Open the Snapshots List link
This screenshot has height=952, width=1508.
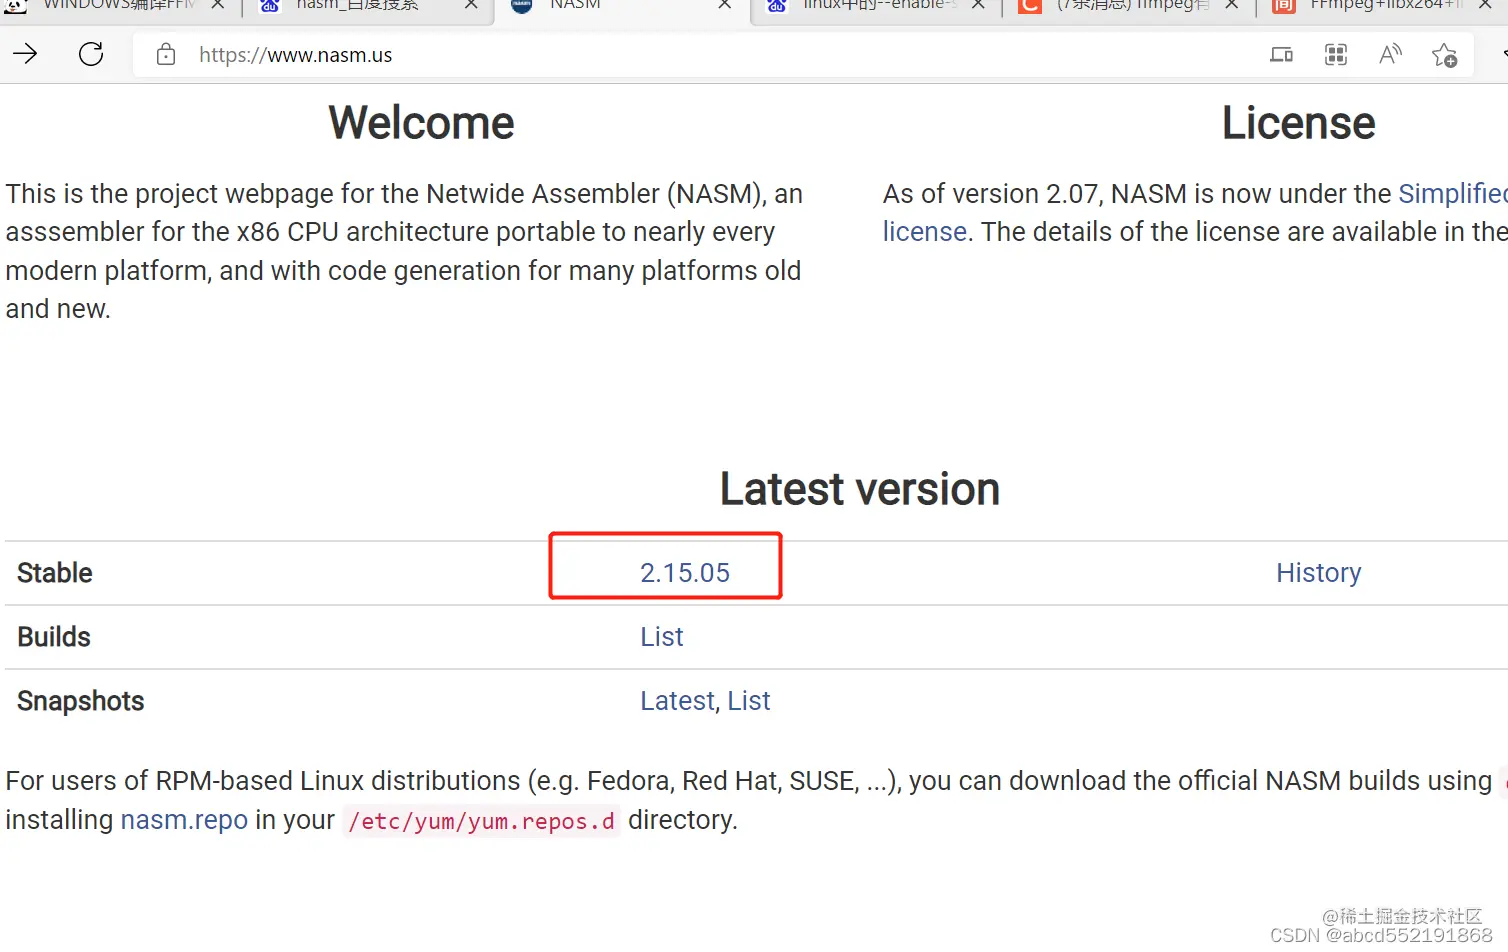749,701
